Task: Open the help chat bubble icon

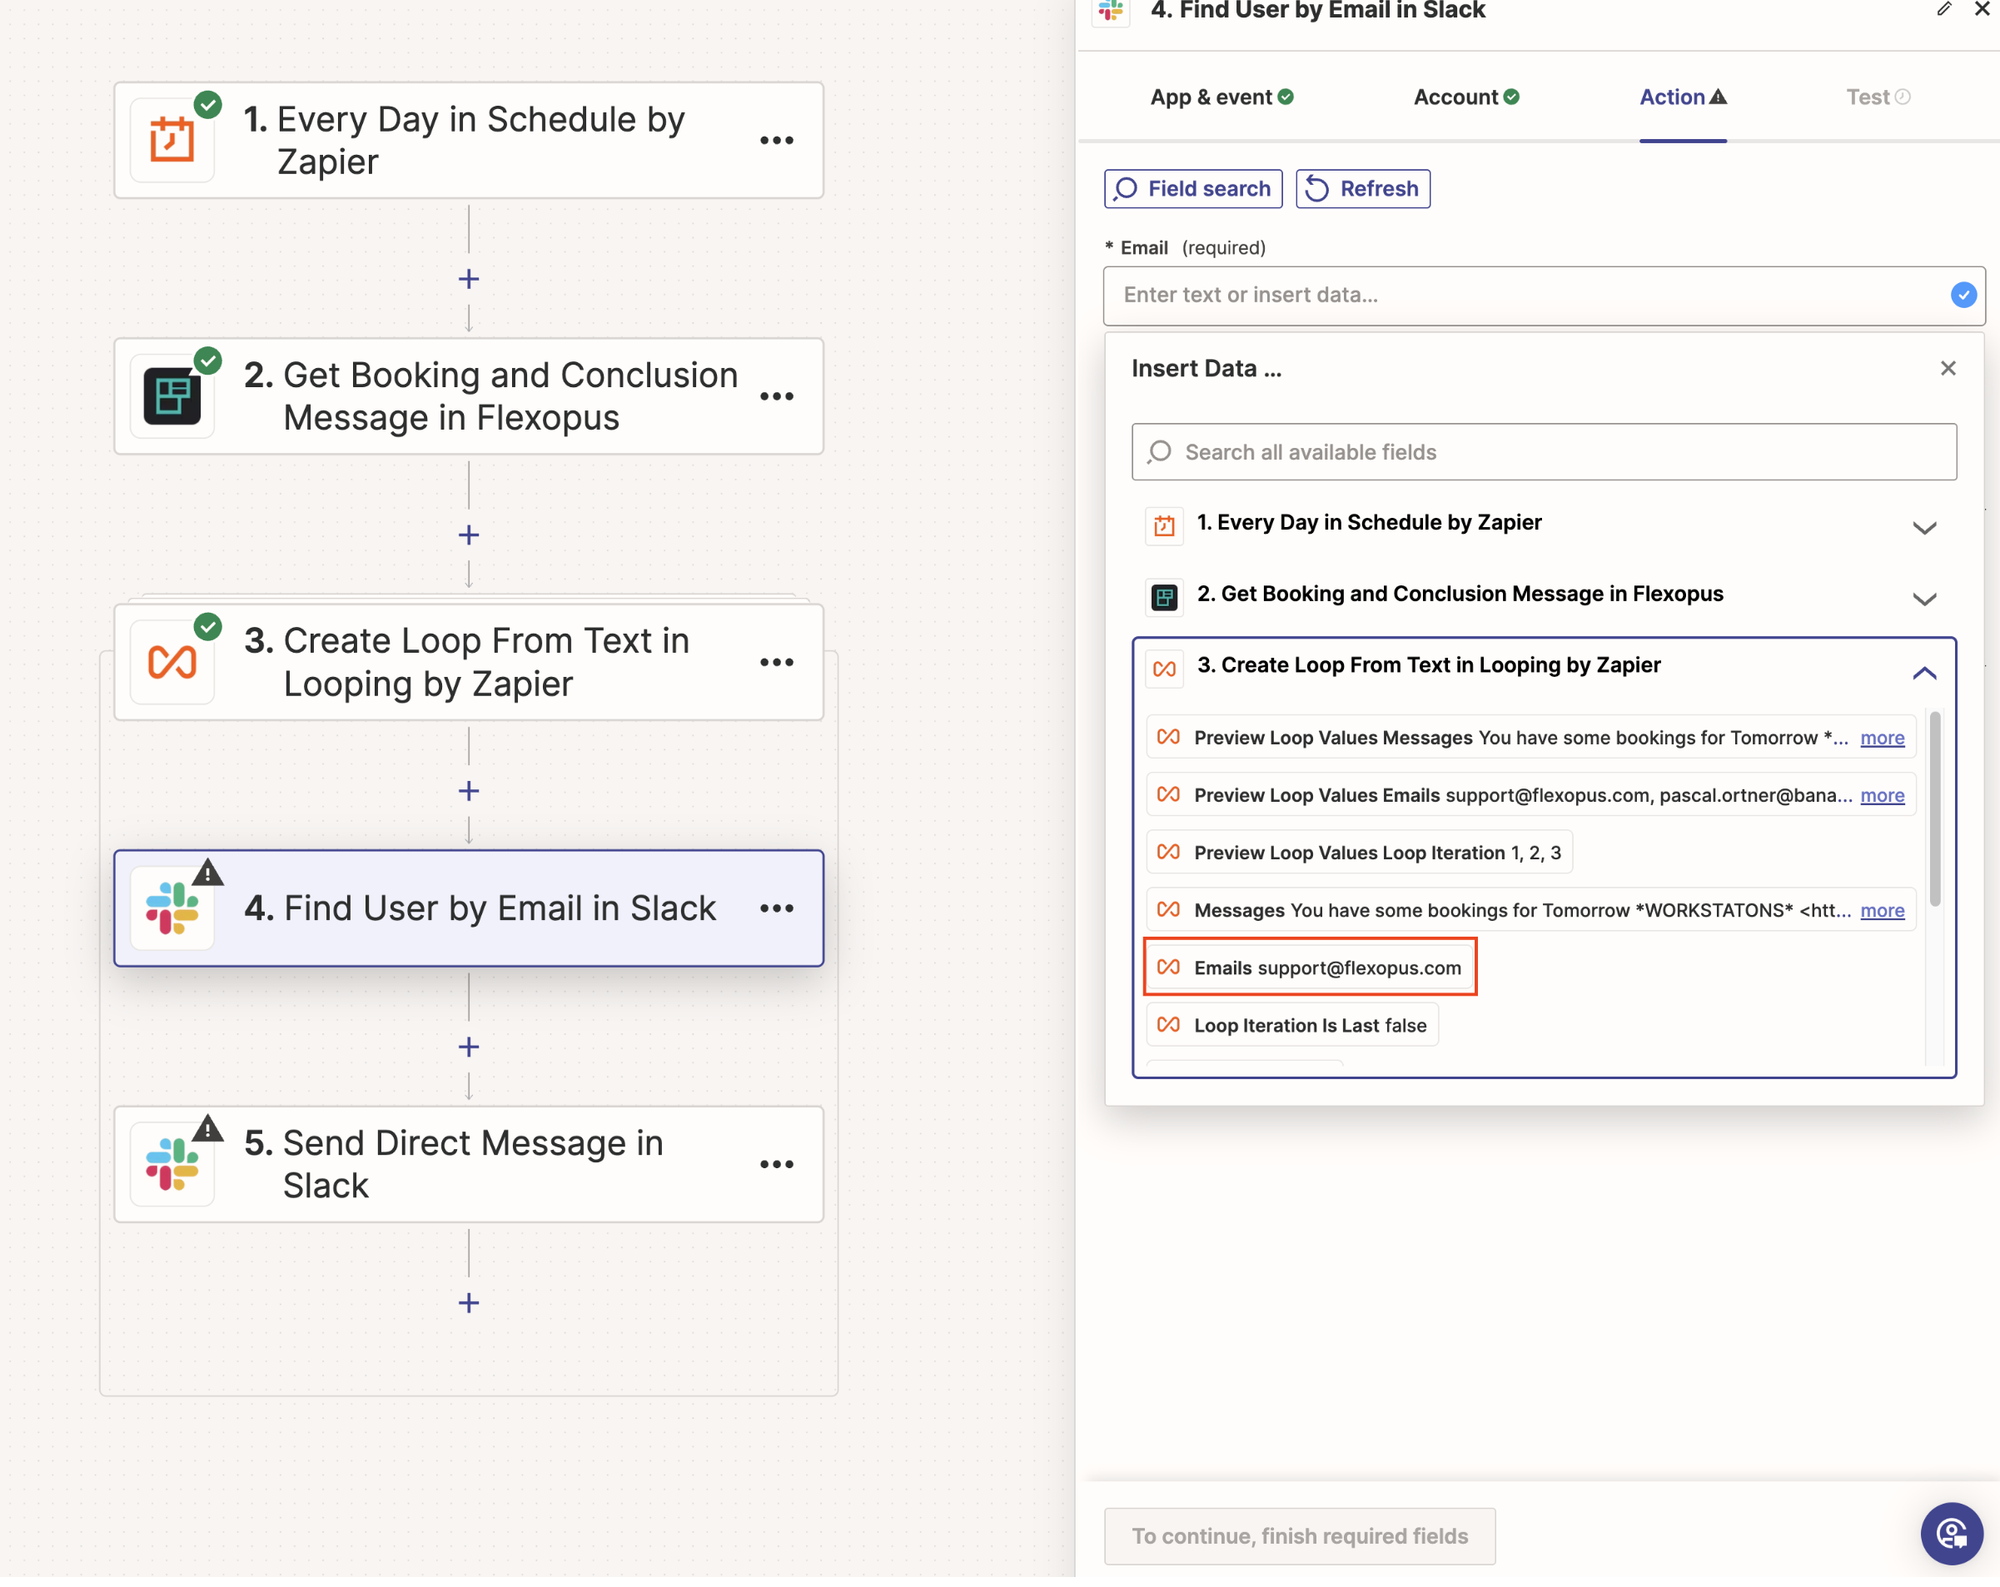Action: click(1950, 1533)
